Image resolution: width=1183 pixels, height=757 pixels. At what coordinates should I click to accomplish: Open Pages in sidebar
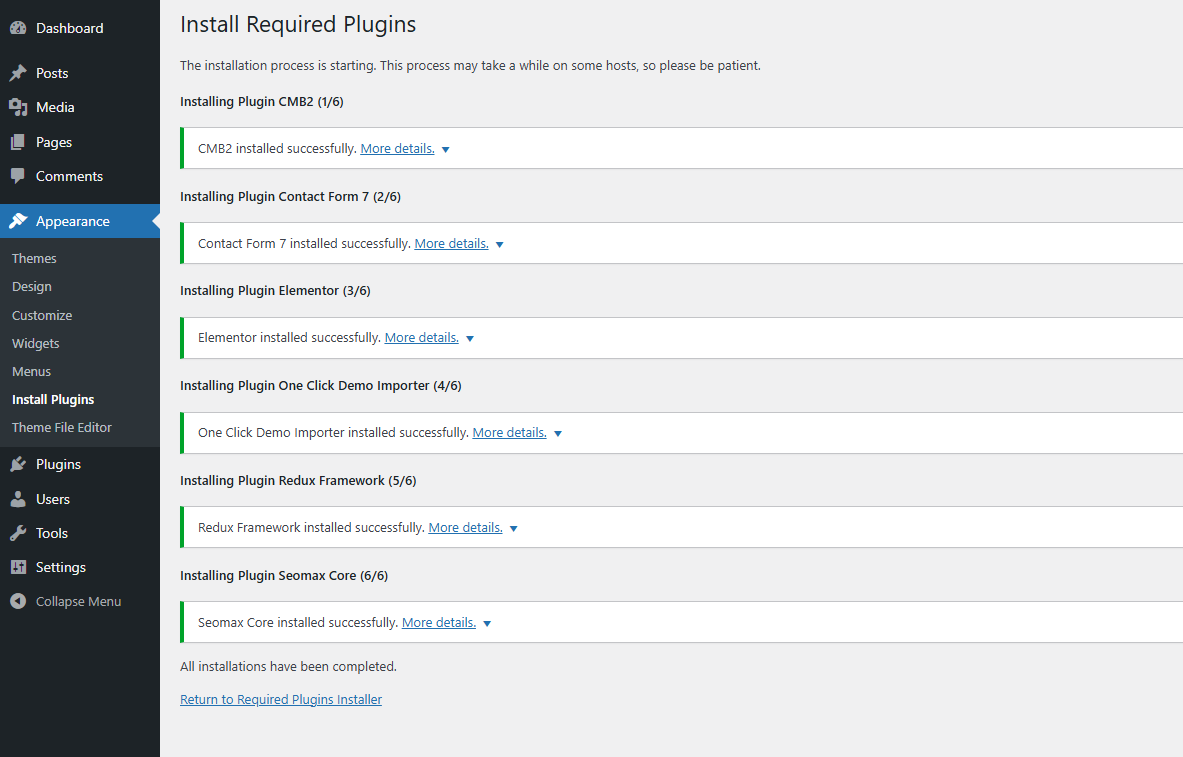coord(54,142)
